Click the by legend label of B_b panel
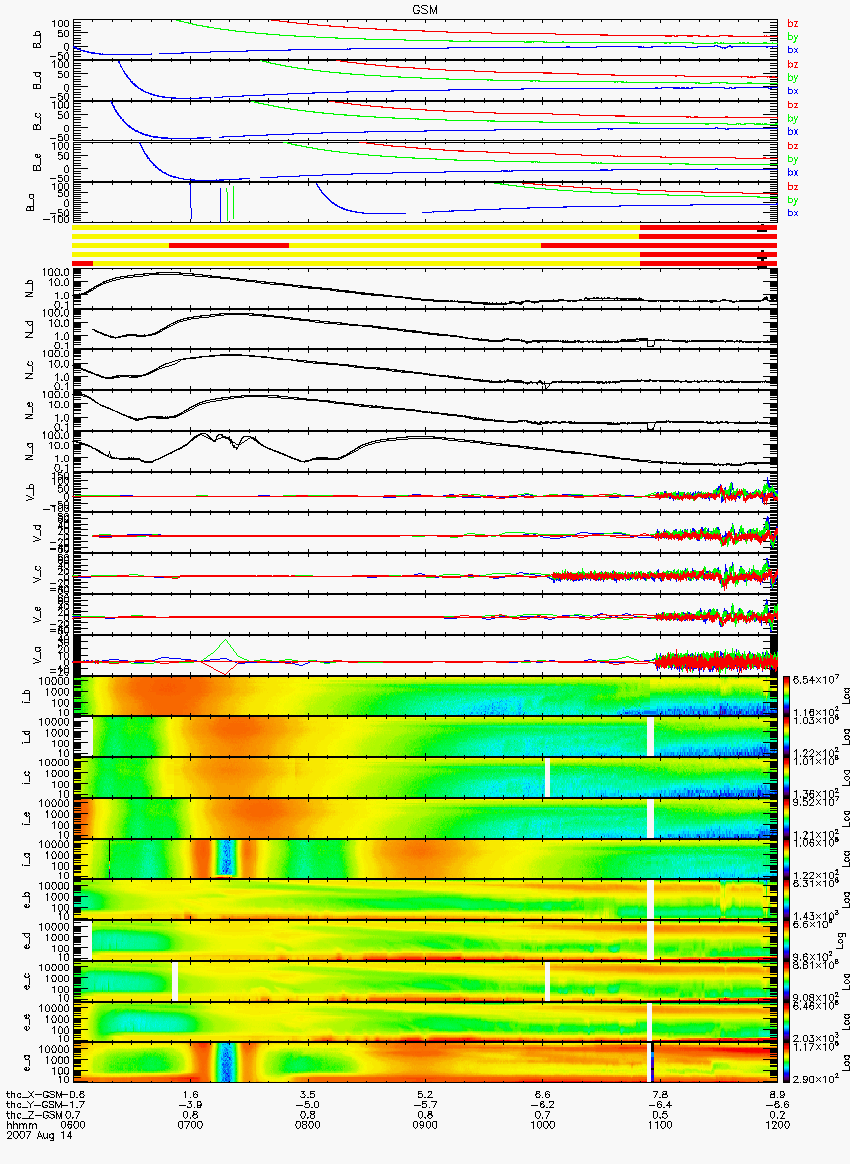The height and width of the screenshot is (1164, 850). (793, 36)
